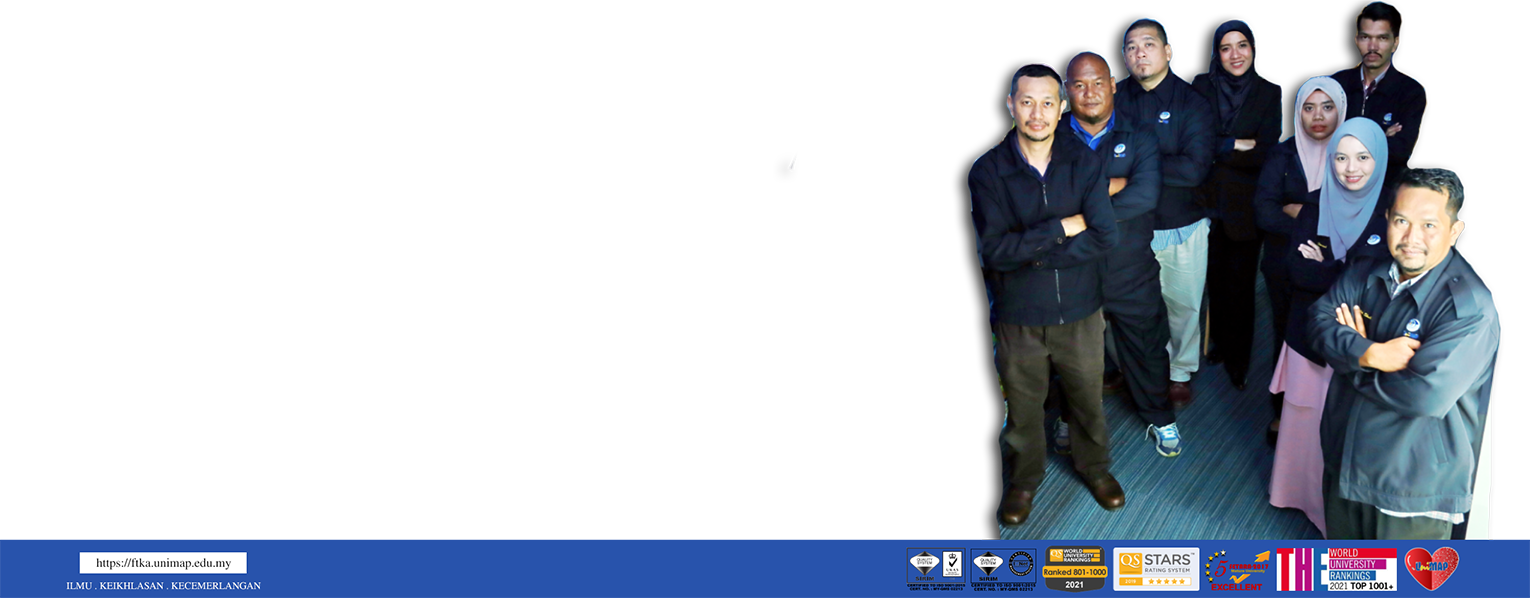Click QS World University Rankings 801-1000 badge
The image size is (1530, 598).
pos(1074,568)
